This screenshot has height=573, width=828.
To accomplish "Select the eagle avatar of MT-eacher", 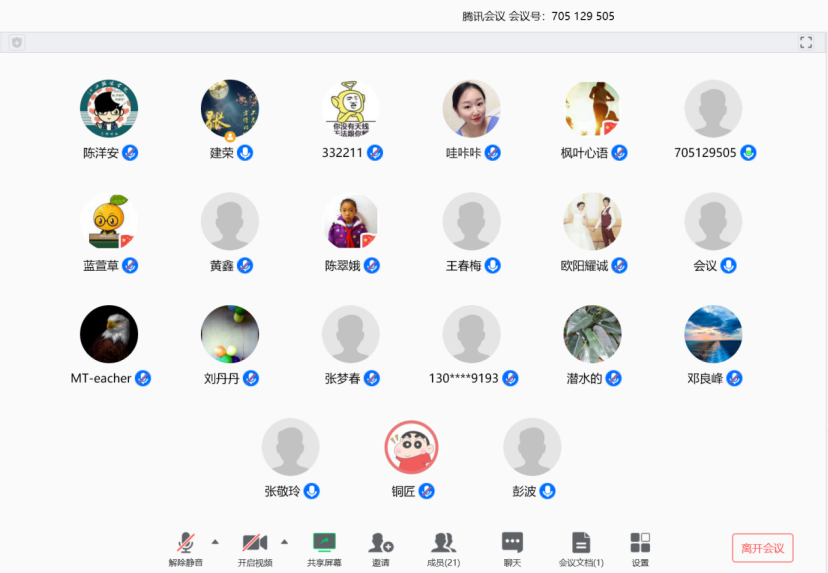I will click(x=109, y=334).
